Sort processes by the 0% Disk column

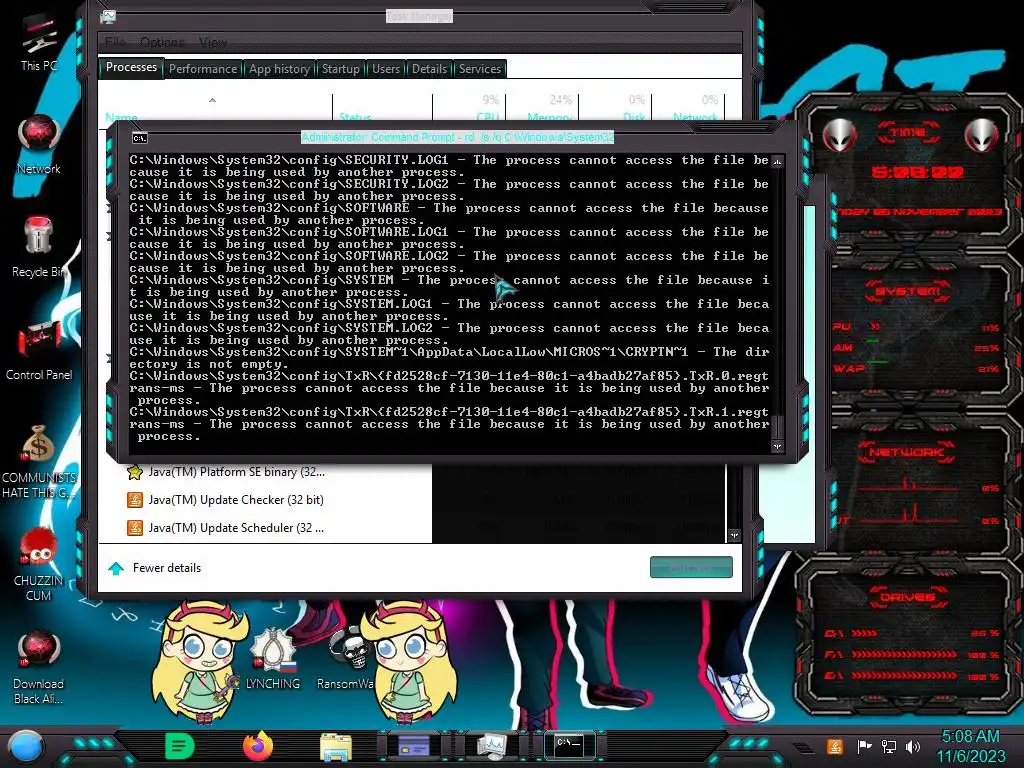tap(615, 107)
